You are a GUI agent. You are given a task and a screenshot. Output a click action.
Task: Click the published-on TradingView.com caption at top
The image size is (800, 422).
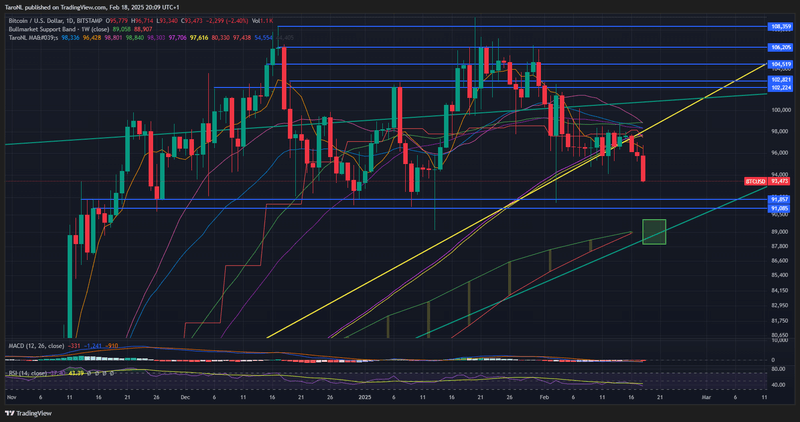92,7
